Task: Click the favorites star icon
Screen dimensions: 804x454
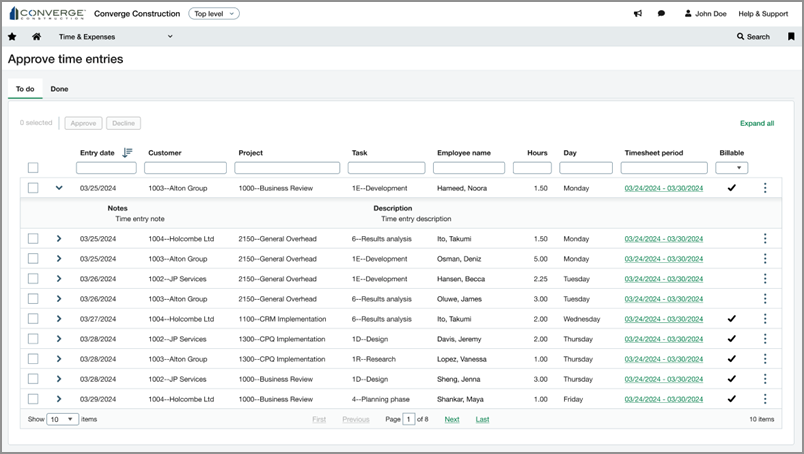Action: click(x=12, y=36)
